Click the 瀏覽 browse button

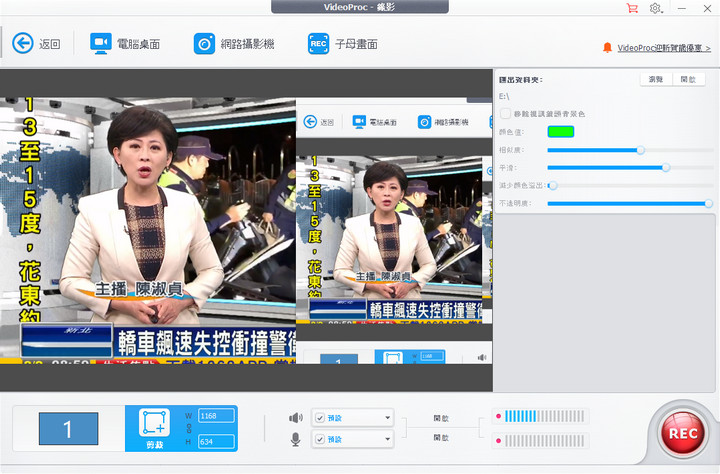pos(656,79)
